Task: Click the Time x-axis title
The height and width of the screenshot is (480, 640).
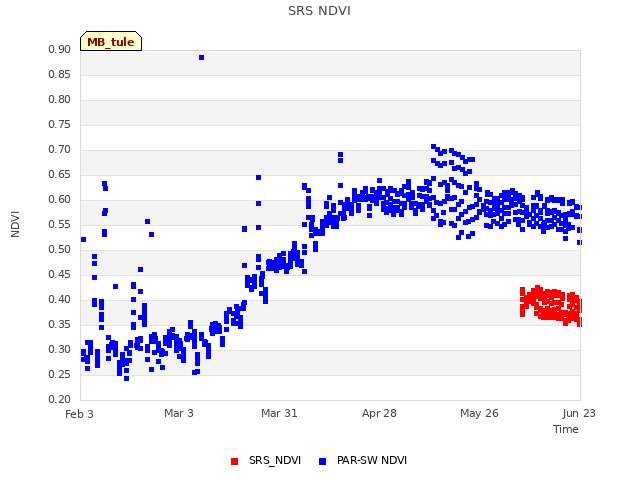Action: coord(565,429)
